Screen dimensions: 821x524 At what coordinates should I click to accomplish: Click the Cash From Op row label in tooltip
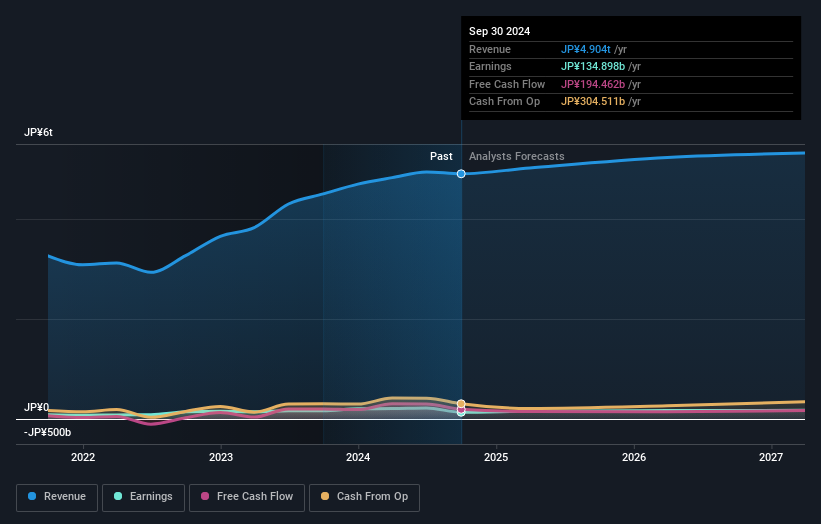(504, 102)
